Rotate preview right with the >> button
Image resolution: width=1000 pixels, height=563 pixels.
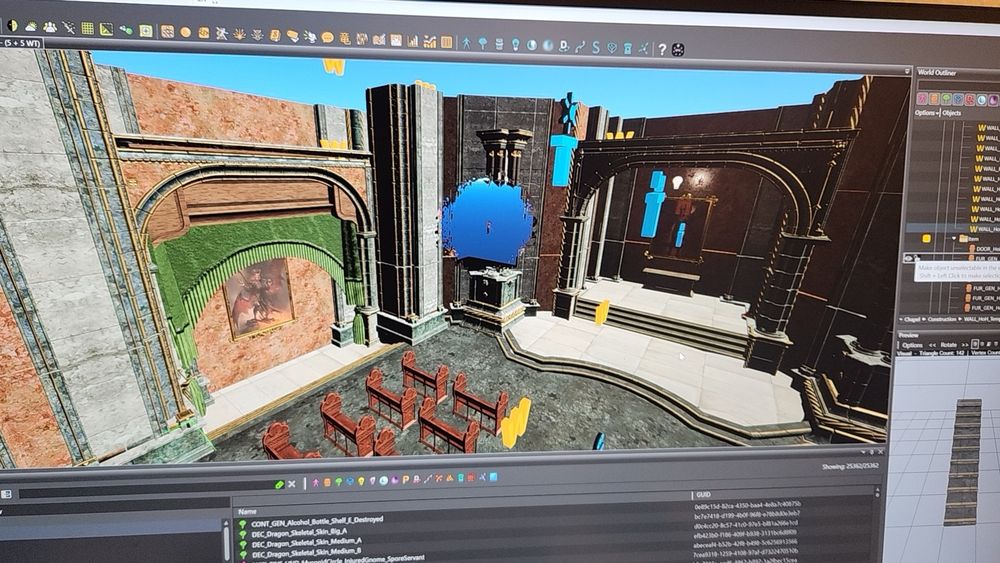pyautogui.click(x=965, y=345)
